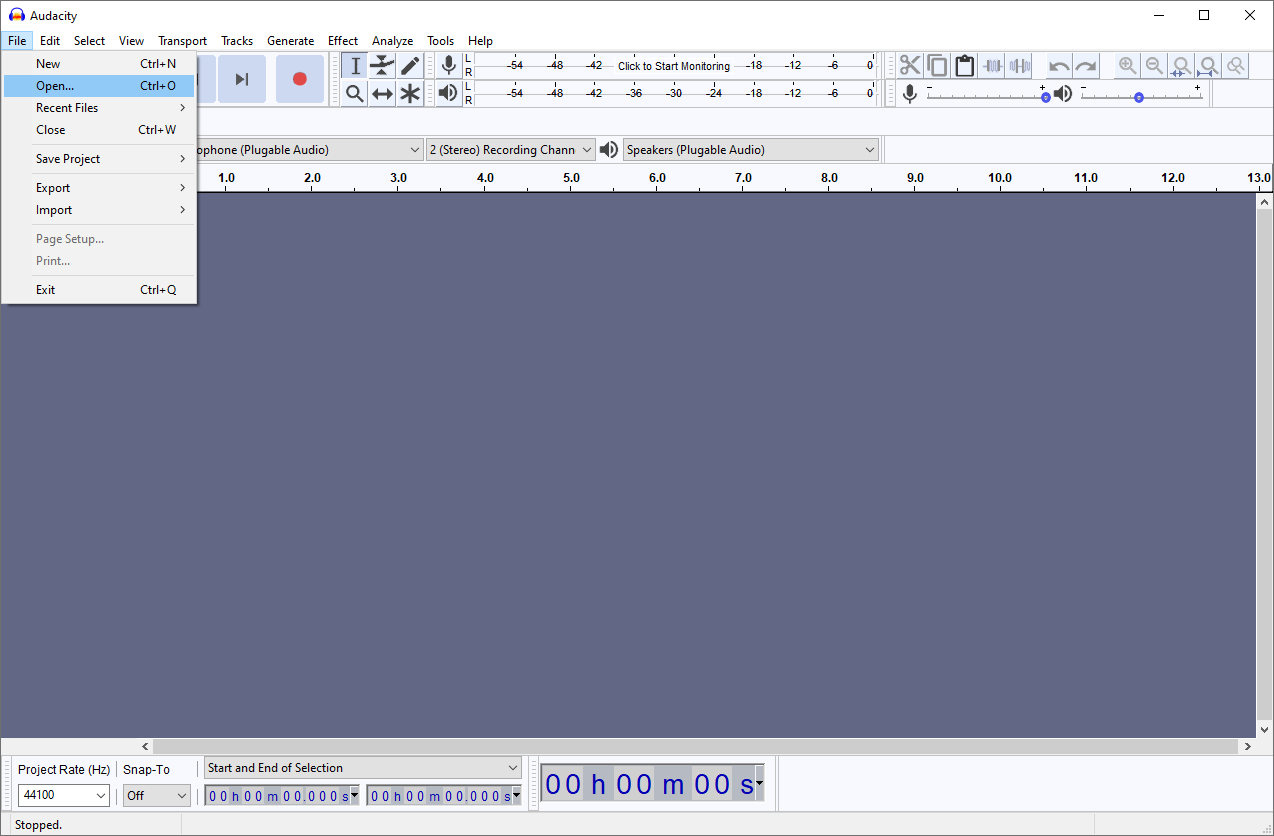Click the Redo arrow icon

coord(1086,66)
